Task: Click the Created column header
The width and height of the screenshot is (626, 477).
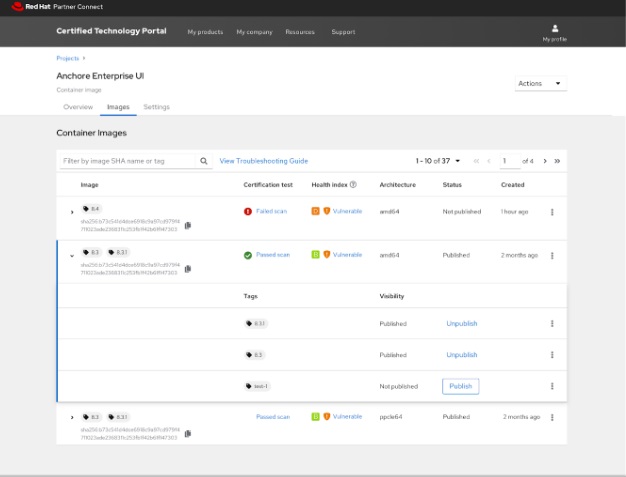Action: [x=513, y=185]
